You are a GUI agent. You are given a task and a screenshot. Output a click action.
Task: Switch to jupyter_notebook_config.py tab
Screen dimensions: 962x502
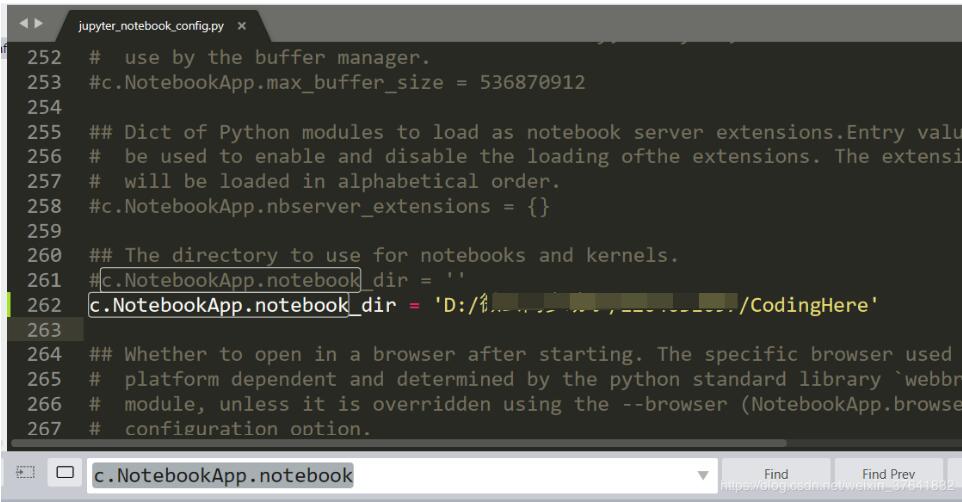coord(150,26)
